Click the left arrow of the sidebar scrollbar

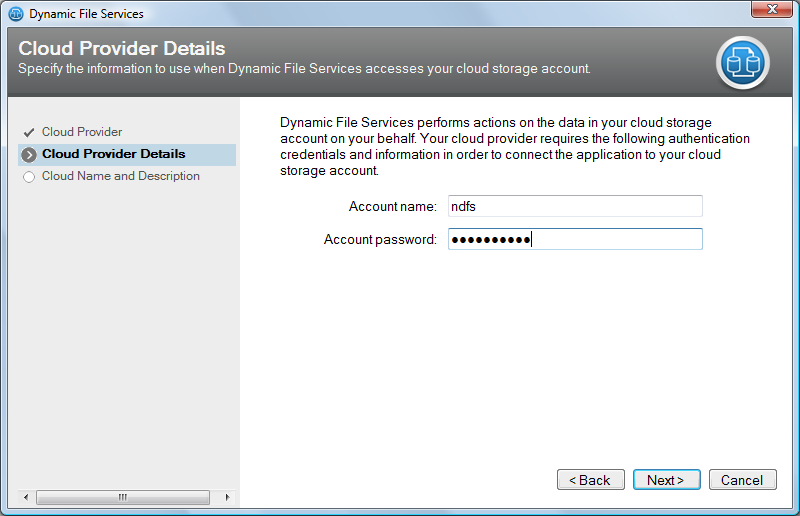pos(14,497)
